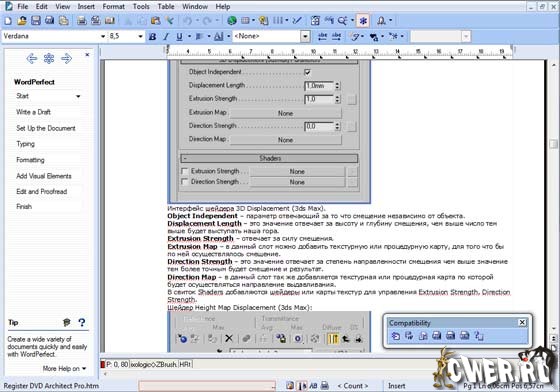
Task: Click the font color icon
Action: [x=218, y=36]
